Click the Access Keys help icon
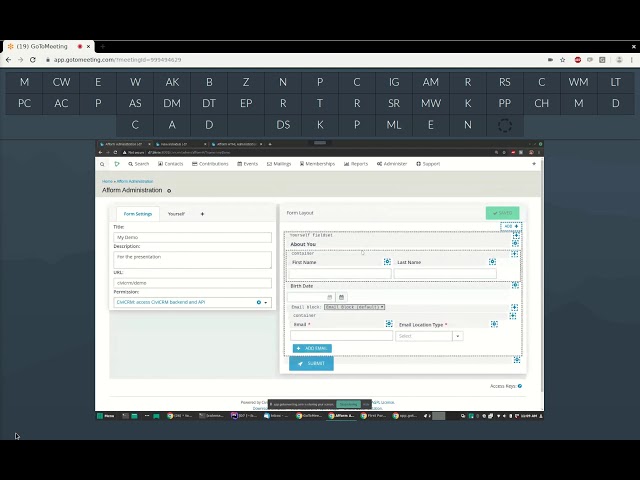The height and width of the screenshot is (480, 640). (520, 386)
